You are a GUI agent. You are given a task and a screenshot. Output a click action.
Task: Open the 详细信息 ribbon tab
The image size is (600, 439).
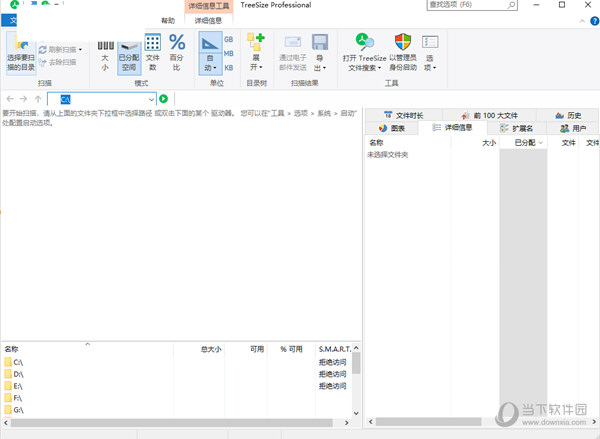208,21
